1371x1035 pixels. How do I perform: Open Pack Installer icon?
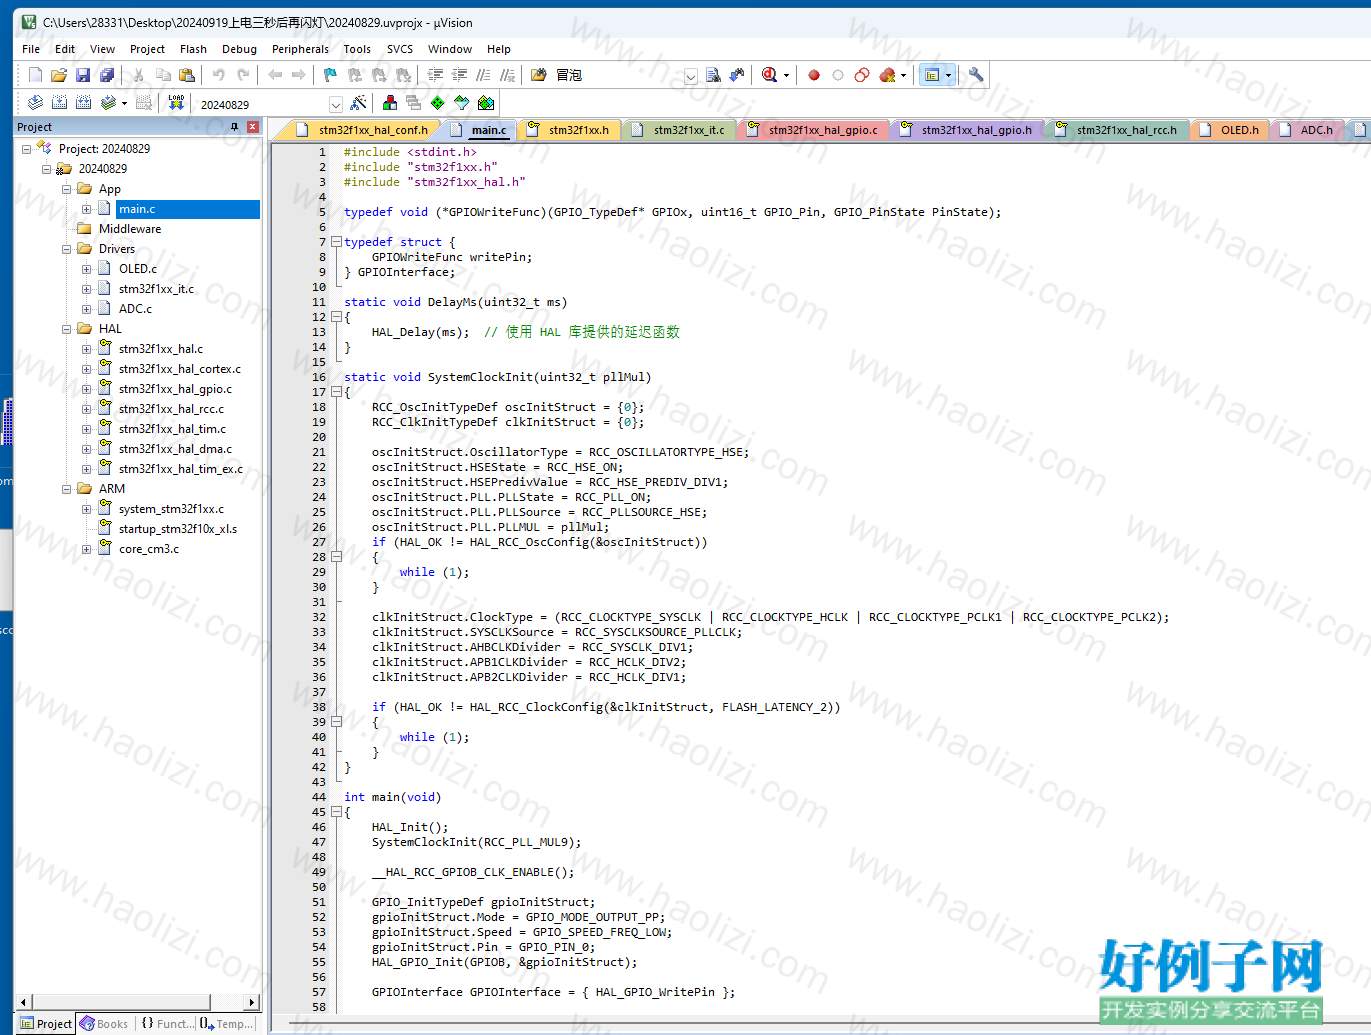pyautogui.click(x=486, y=103)
